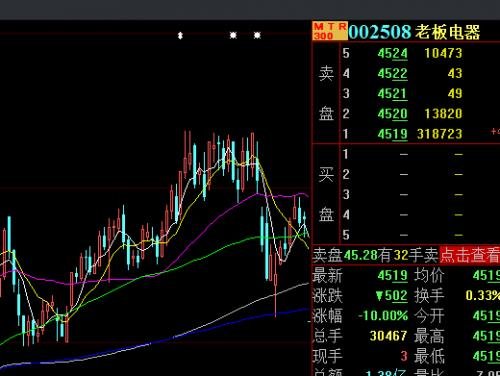Click the 涨幅 value -10.00%

coord(383,316)
